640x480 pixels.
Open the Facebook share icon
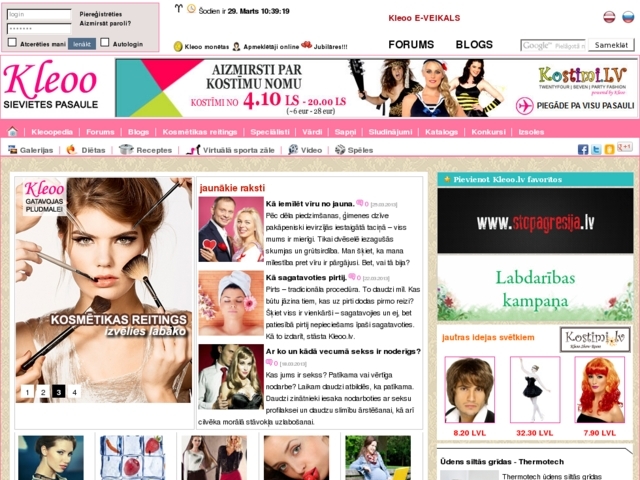(x=583, y=149)
